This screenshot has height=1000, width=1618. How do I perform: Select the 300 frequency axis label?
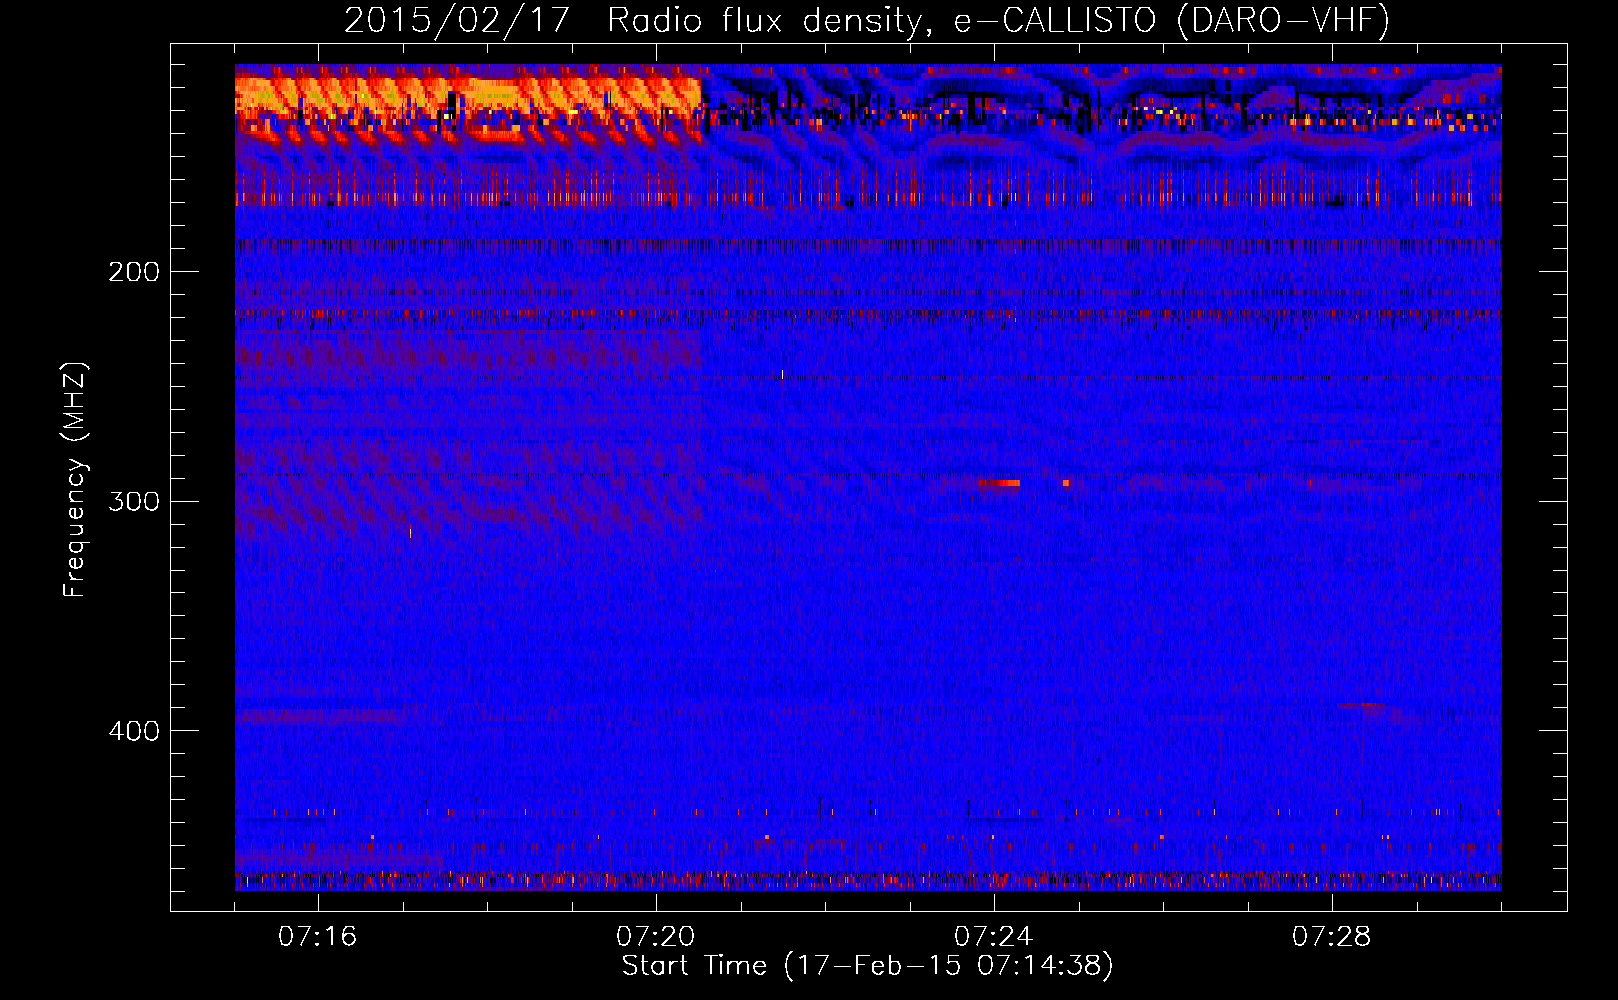tap(134, 501)
